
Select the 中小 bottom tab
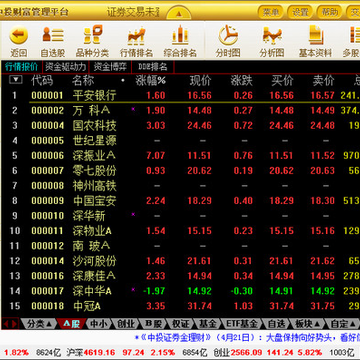pos(99,324)
